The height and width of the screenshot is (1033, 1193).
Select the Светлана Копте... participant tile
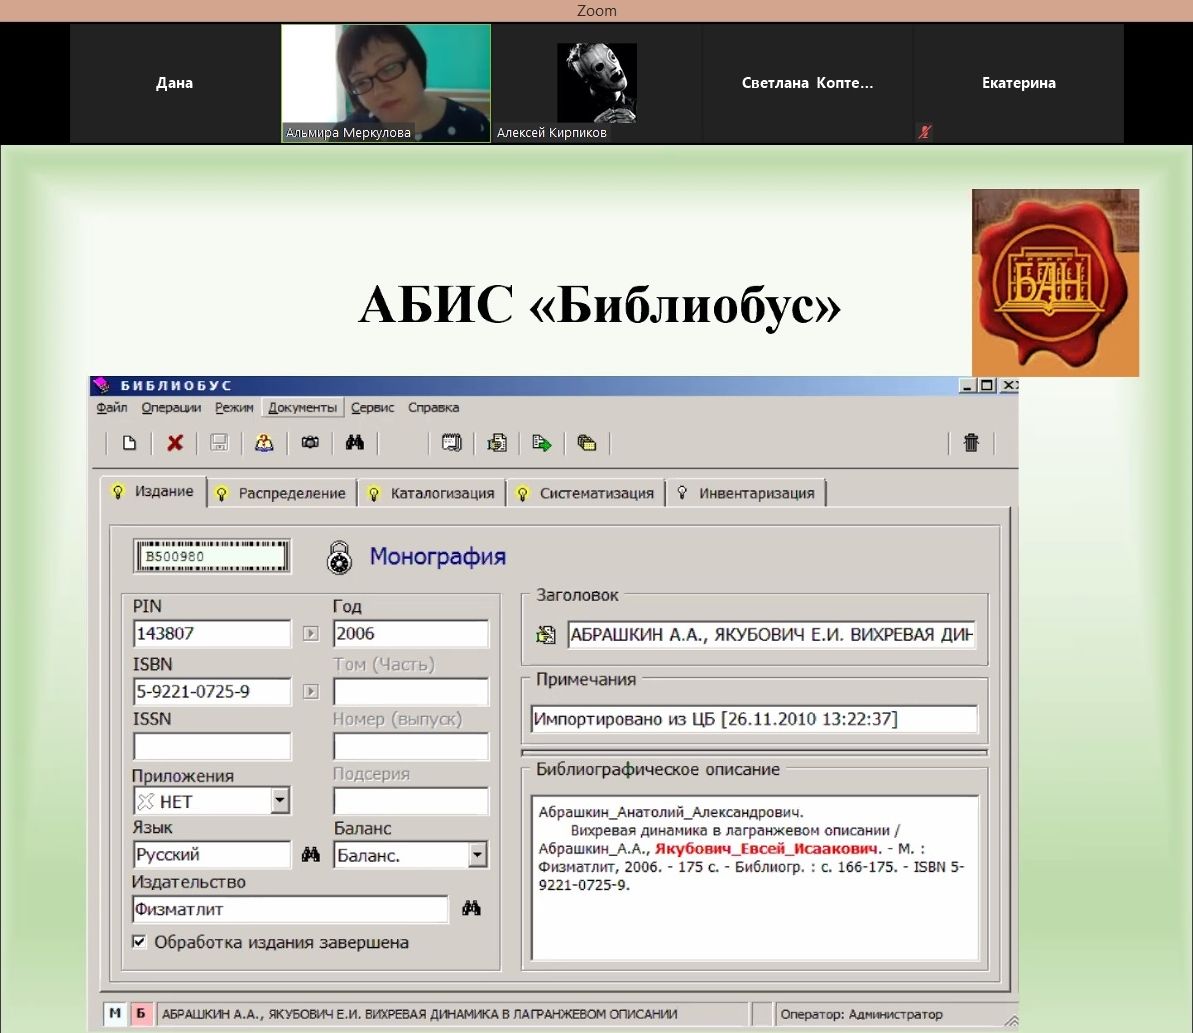point(807,83)
